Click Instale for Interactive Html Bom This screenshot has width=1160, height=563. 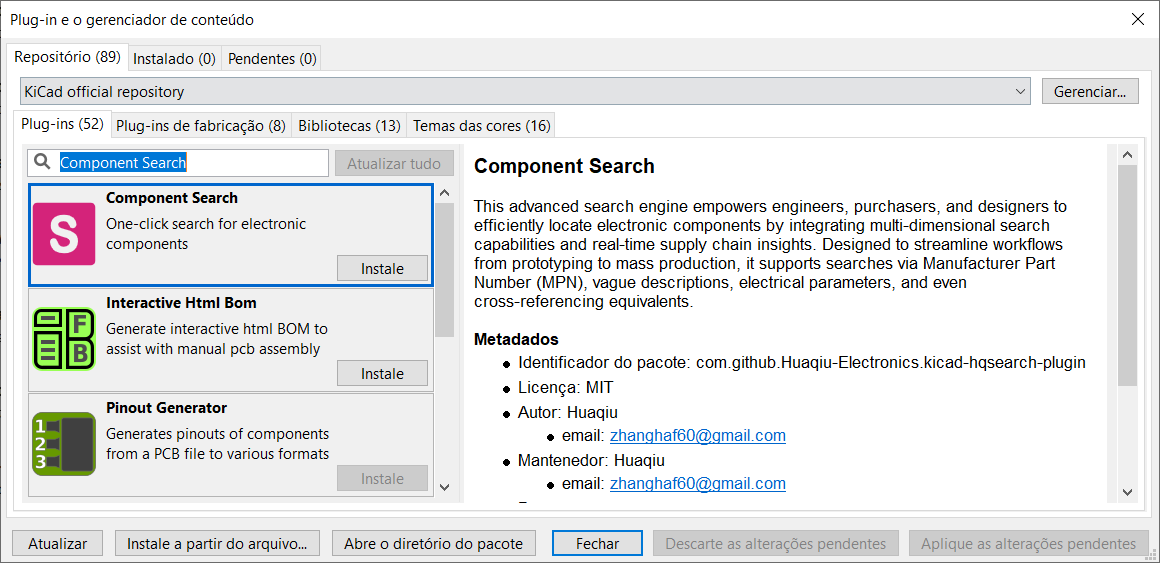click(x=382, y=374)
